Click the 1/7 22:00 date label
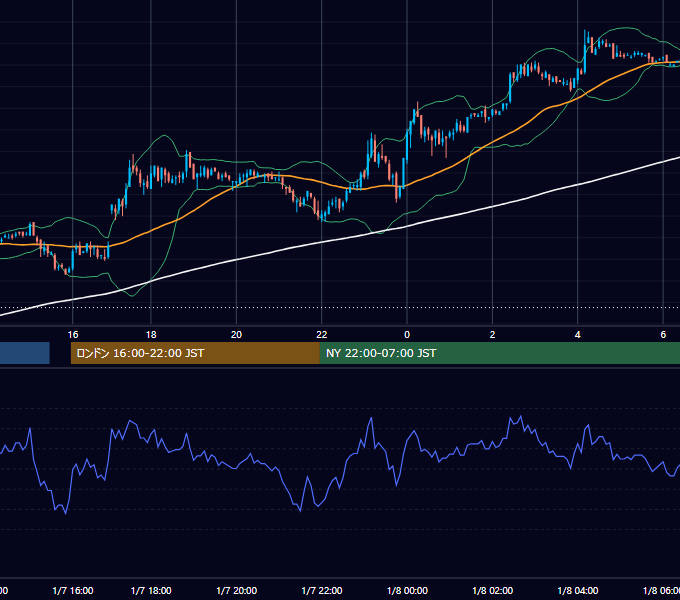680x600 pixels. [322, 590]
